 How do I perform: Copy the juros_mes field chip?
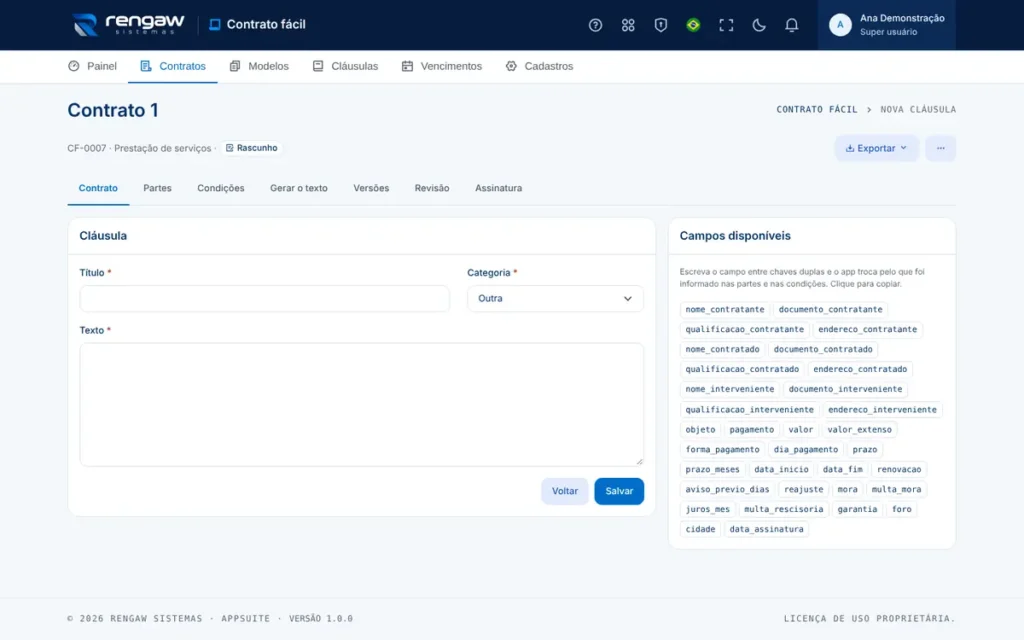point(707,509)
